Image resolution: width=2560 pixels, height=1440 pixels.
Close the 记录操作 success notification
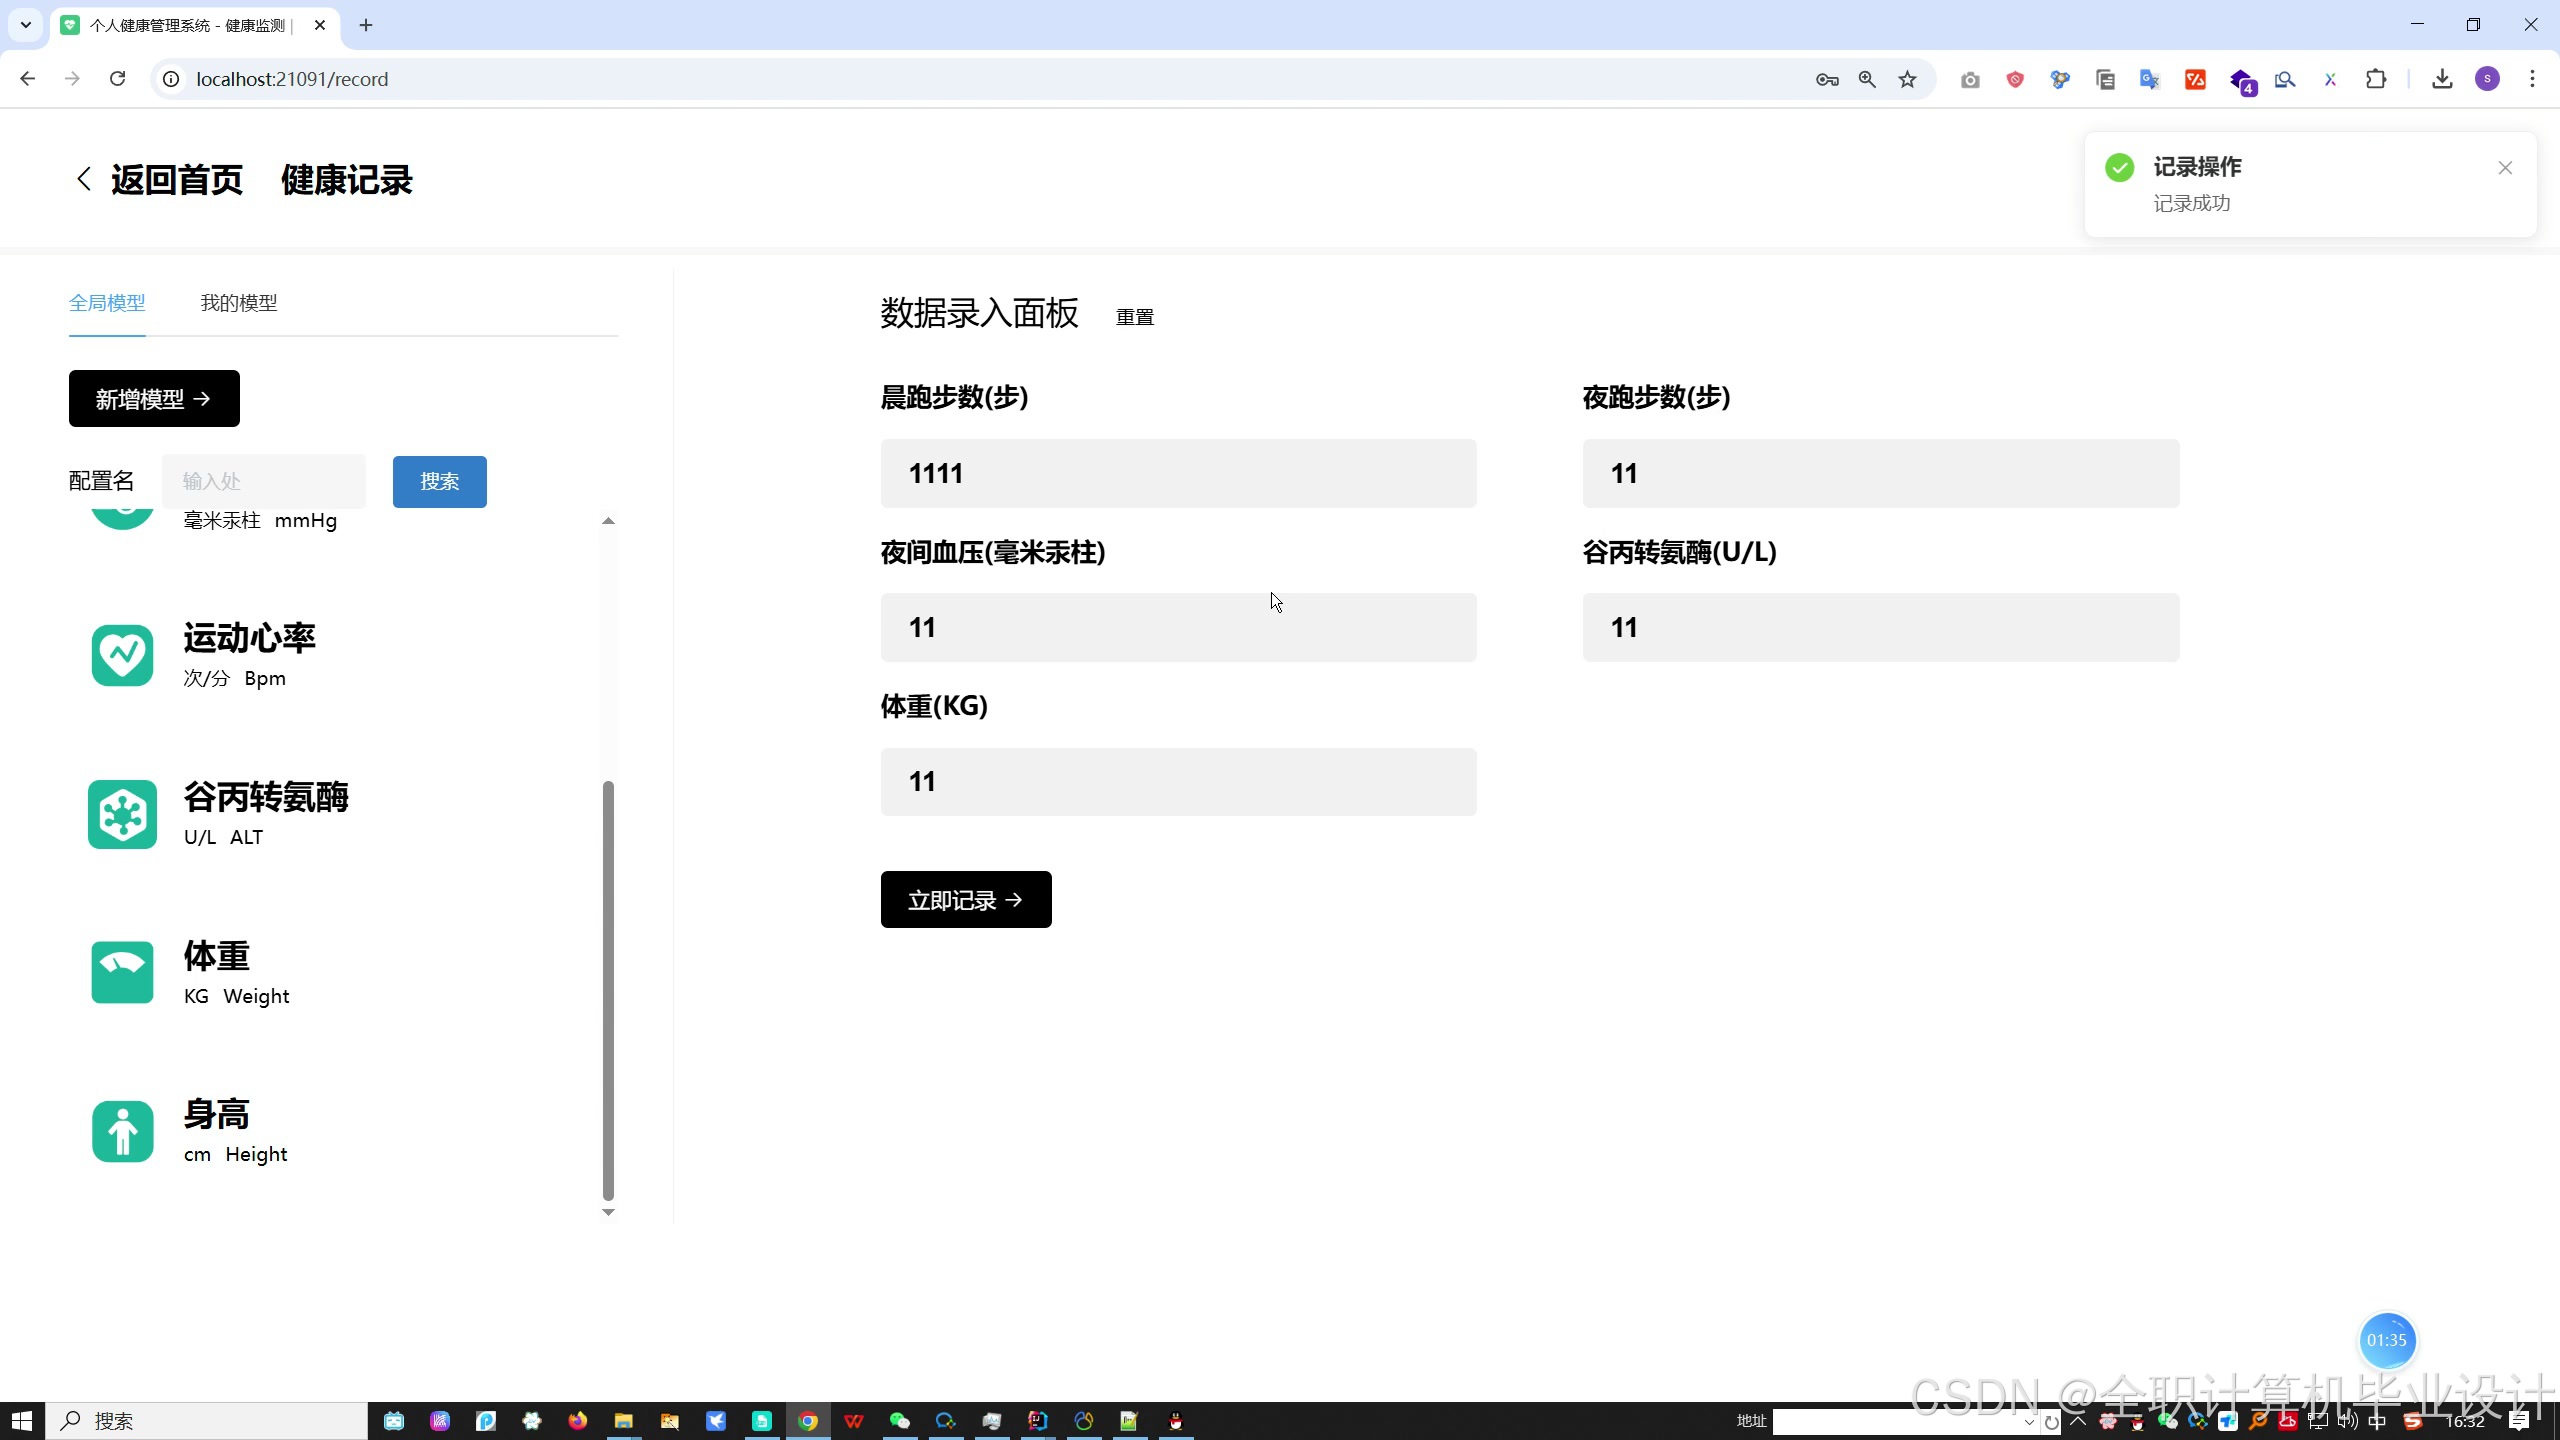(2505, 168)
